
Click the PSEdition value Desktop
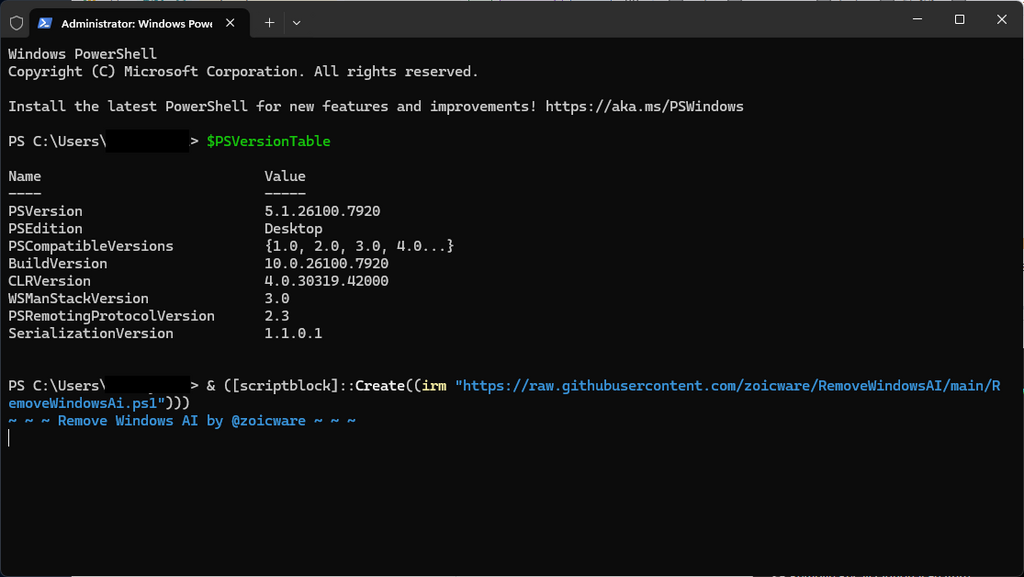(x=293, y=229)
